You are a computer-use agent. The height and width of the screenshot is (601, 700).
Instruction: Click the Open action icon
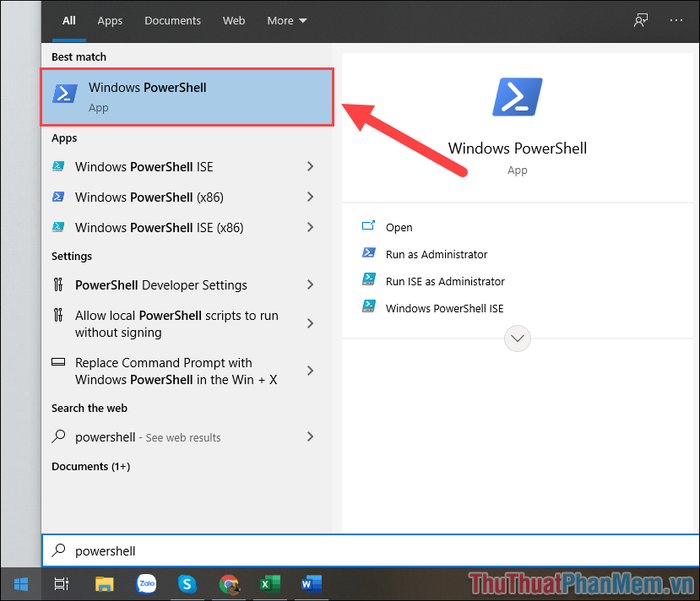368,225
